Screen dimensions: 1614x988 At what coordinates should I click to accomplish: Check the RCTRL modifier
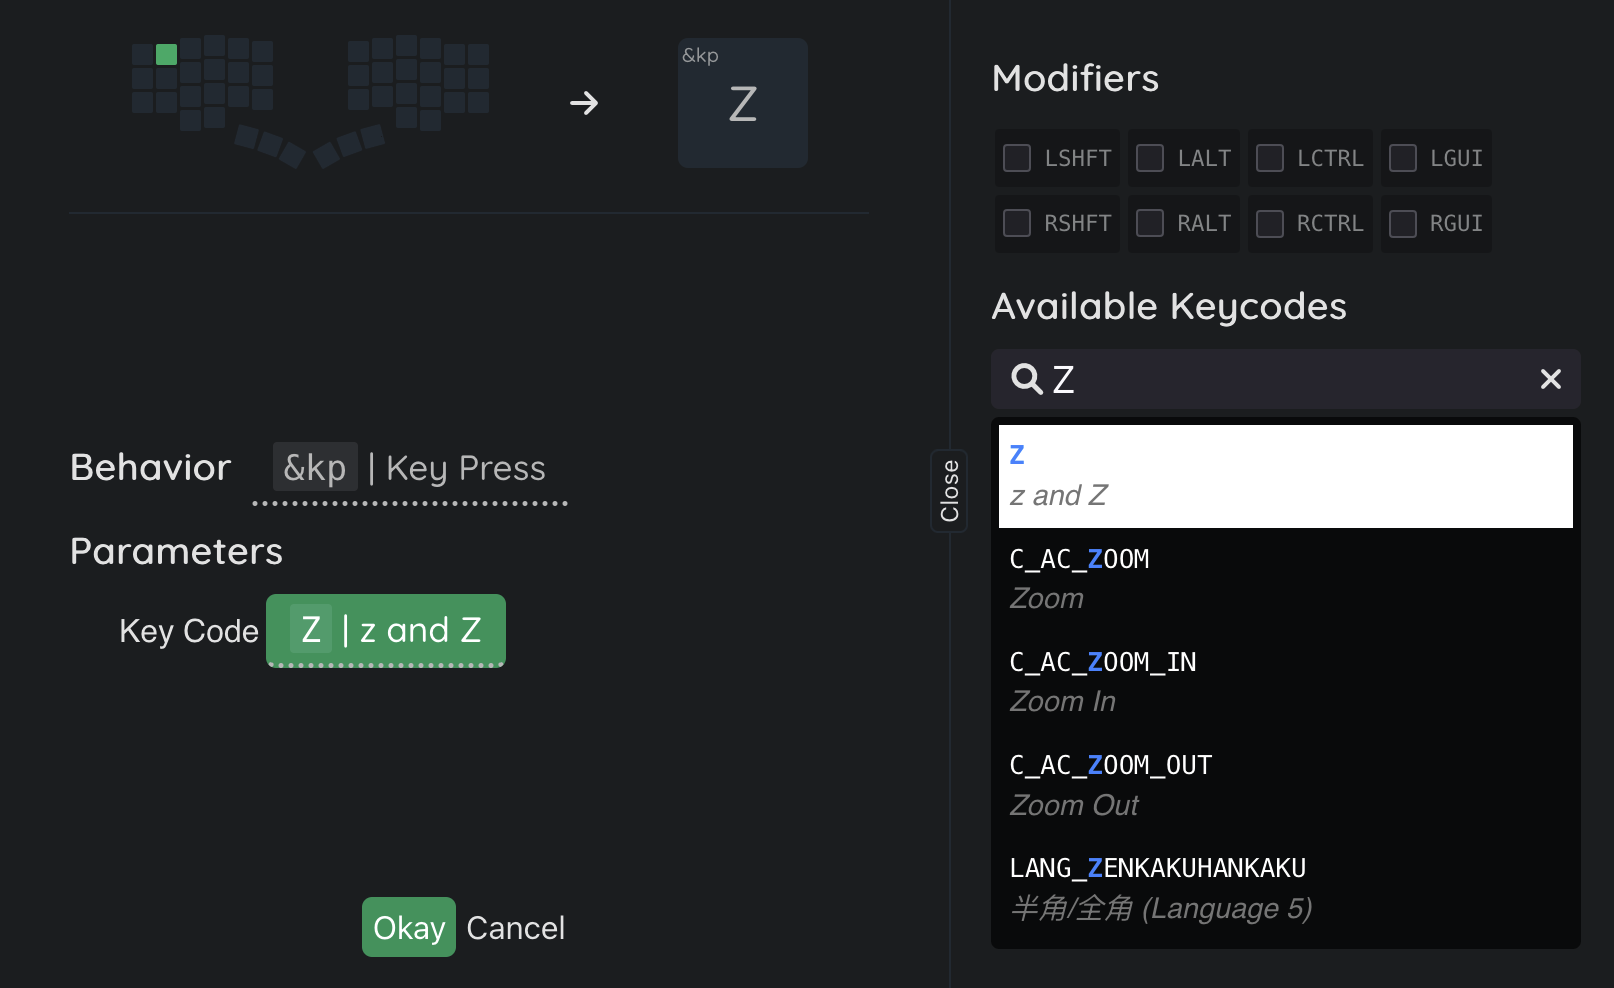click(x=1270, y=223)
